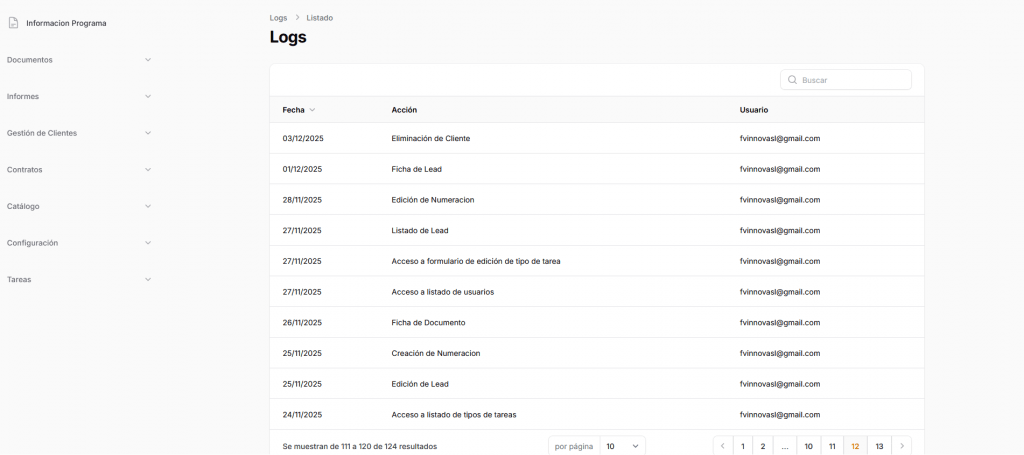Viewport: 1024px width, 455px height.
Task: Click the Buscar search field
Action: pos(852,80)
